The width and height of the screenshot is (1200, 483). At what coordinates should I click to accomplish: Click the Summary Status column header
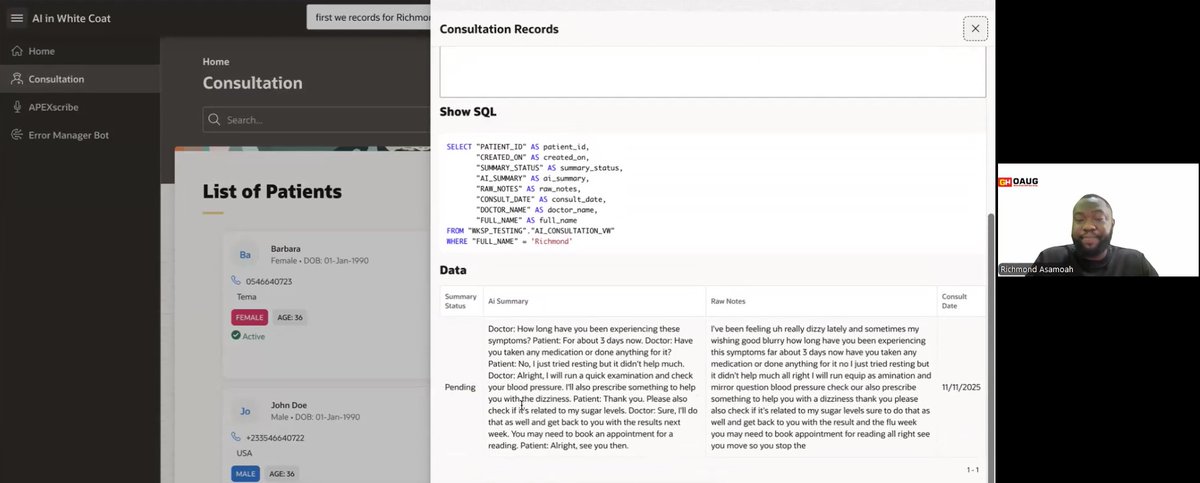[461, 301]
